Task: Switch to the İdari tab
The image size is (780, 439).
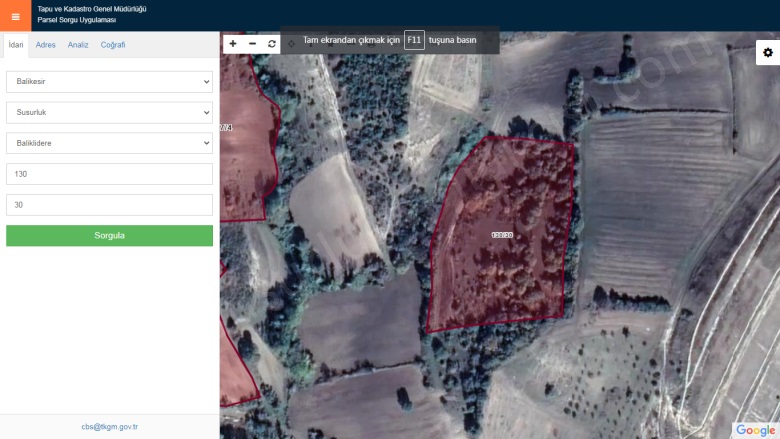Action: pos(15,45)
